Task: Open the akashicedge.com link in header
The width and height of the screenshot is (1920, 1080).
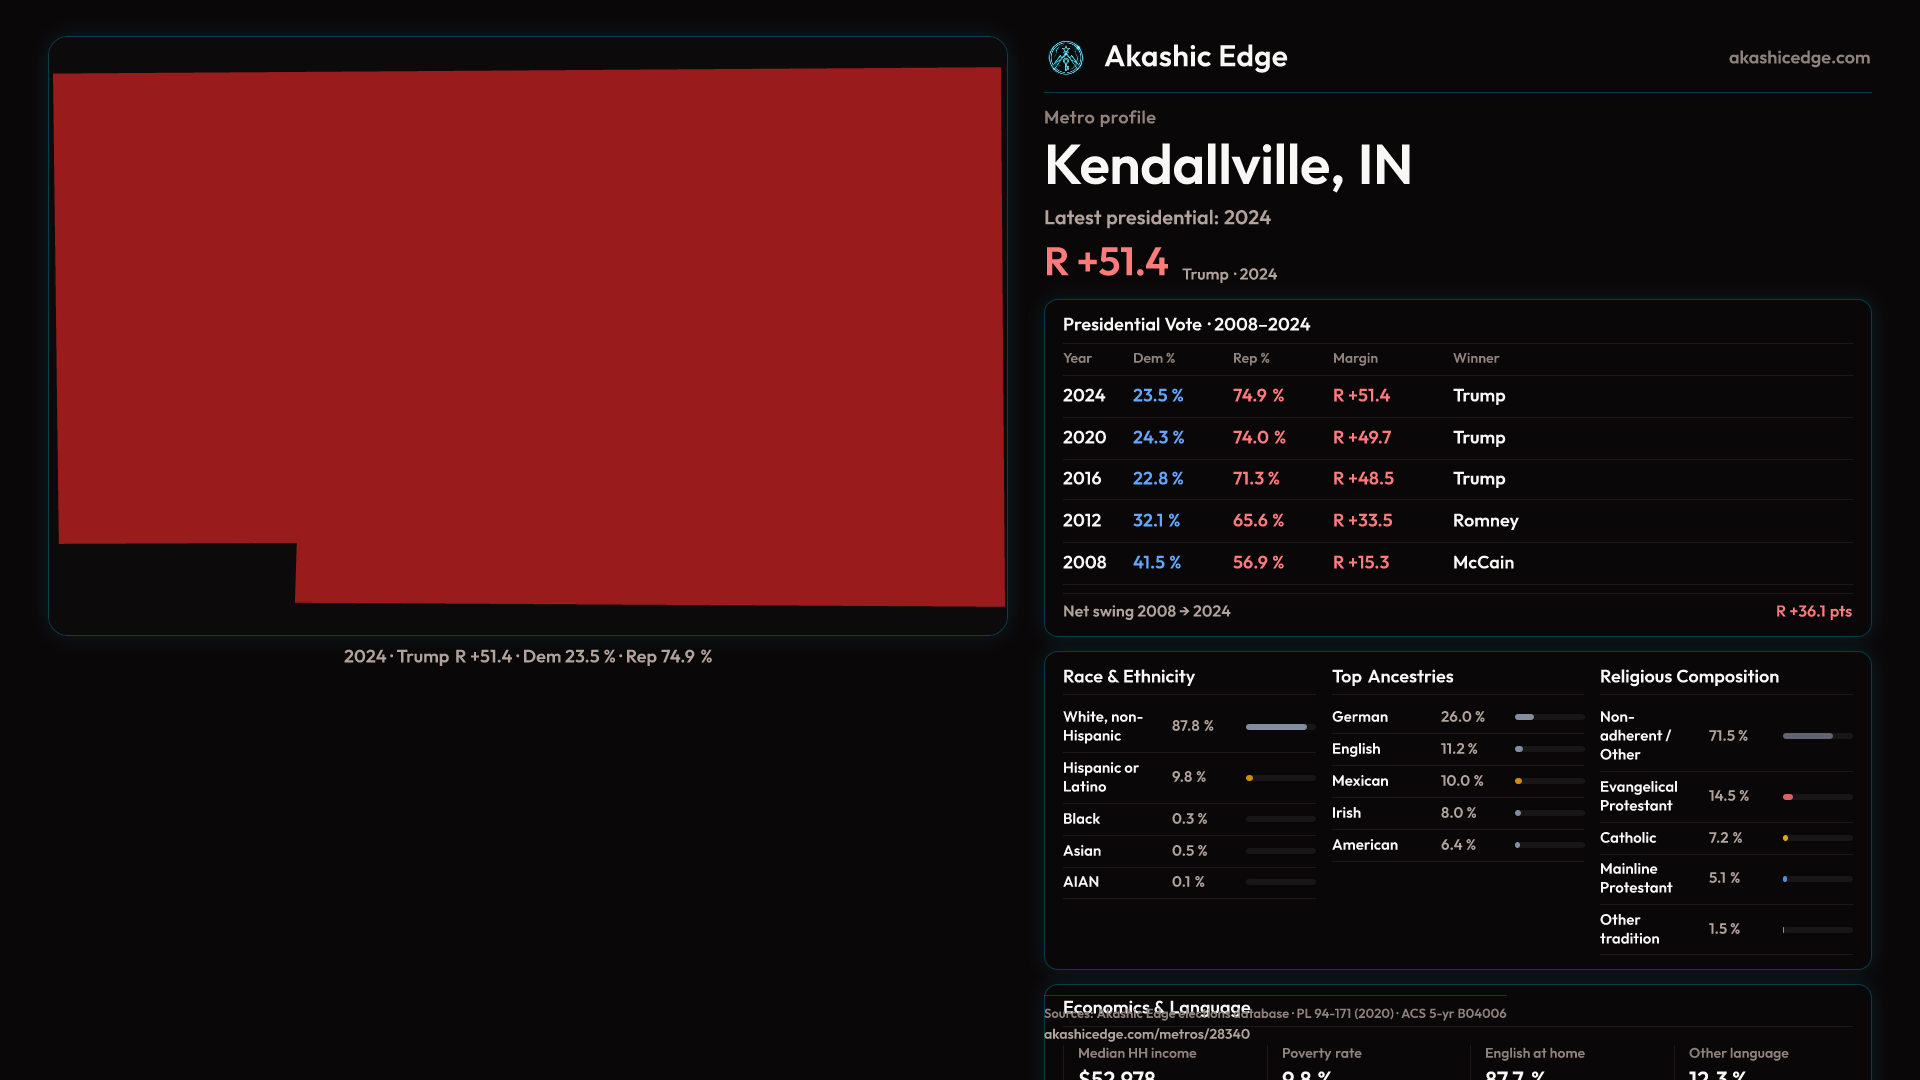Action: [x=1798, y=58]
